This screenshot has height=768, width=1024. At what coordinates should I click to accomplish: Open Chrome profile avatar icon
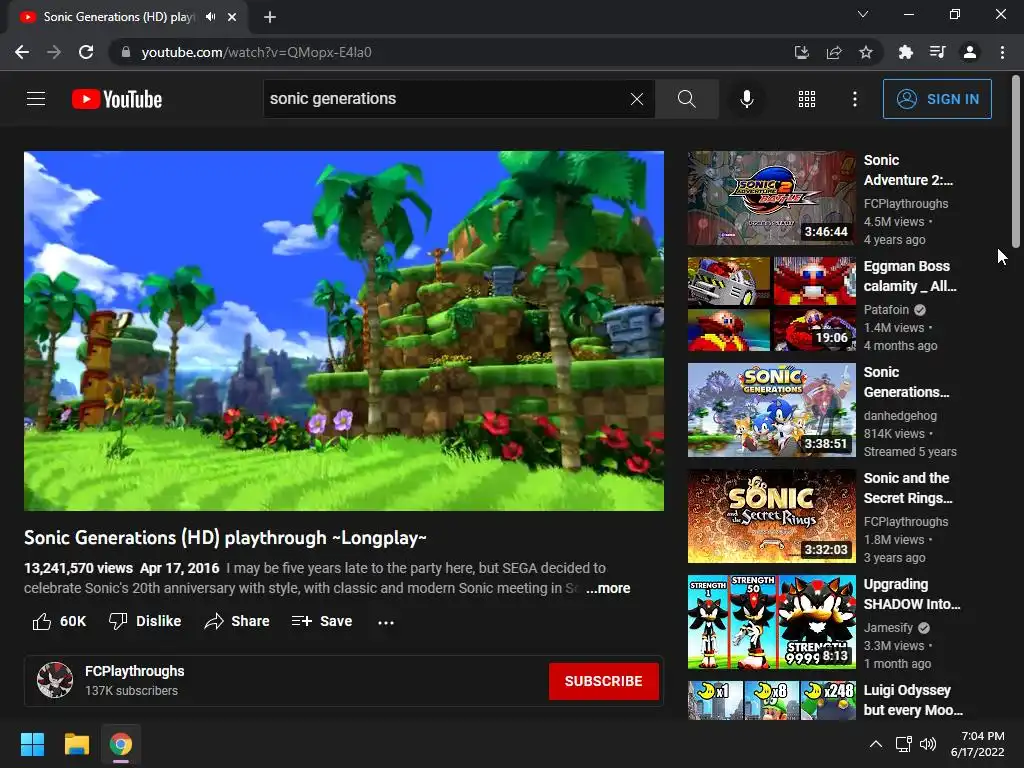pos(970,52)
